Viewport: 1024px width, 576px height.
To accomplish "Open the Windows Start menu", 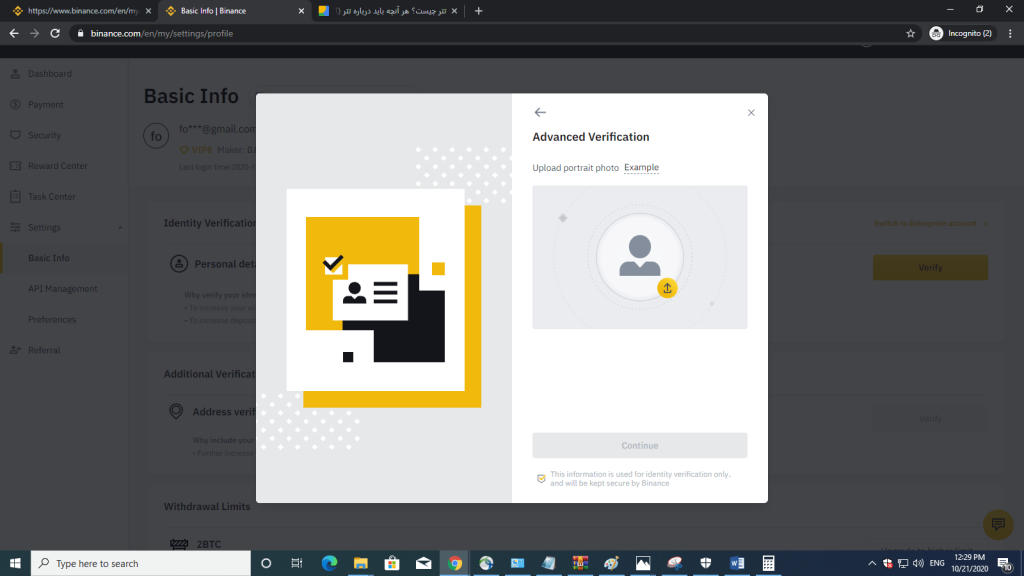I will pyautogui.click(x=15, y=563).
